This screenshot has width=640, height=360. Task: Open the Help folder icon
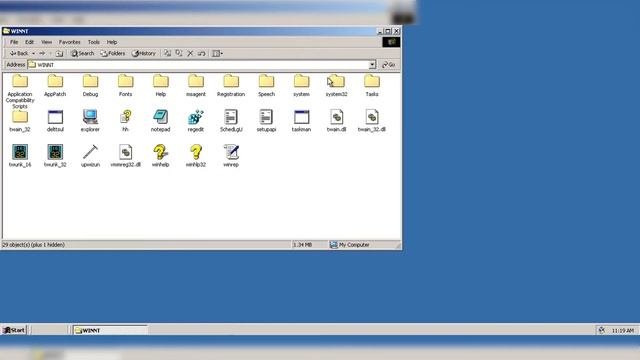(161, 81)
